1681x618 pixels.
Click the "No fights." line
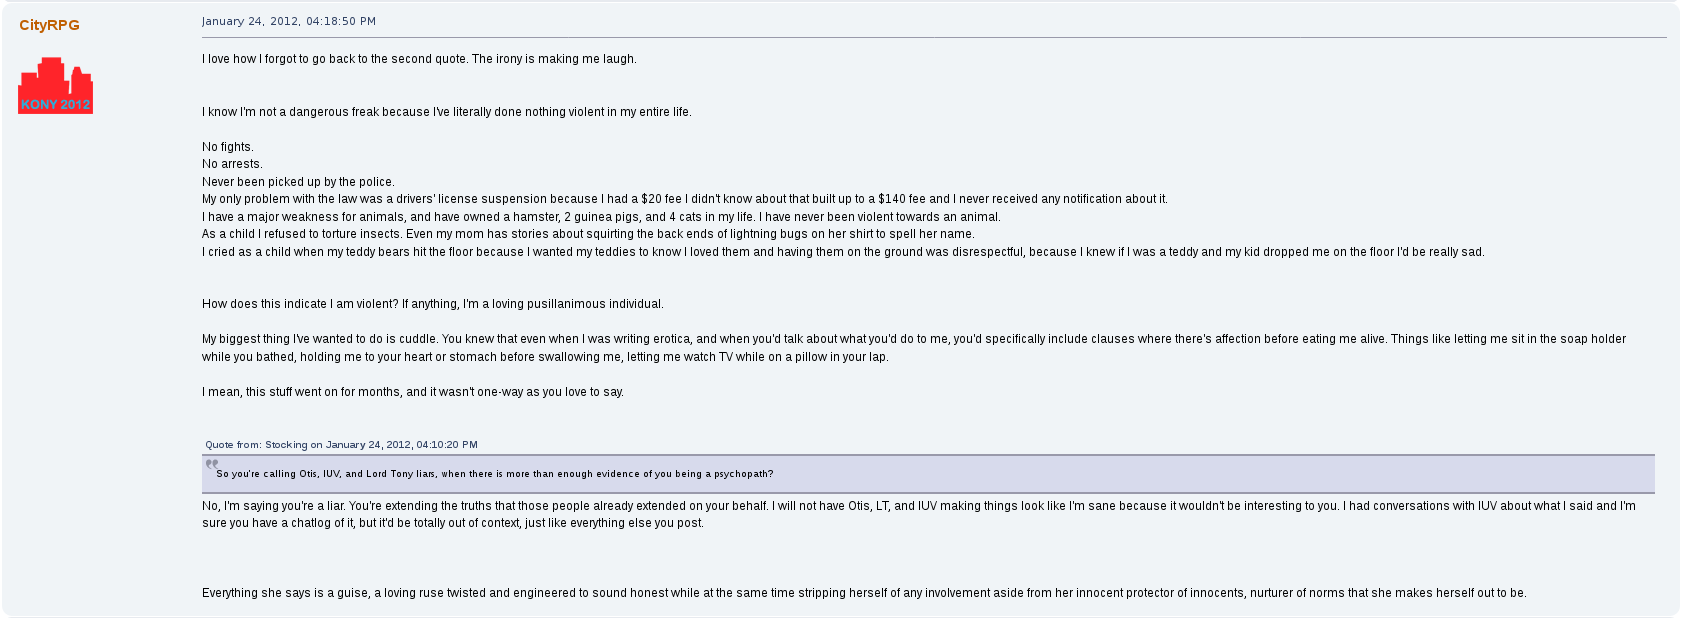pos(228,147)
